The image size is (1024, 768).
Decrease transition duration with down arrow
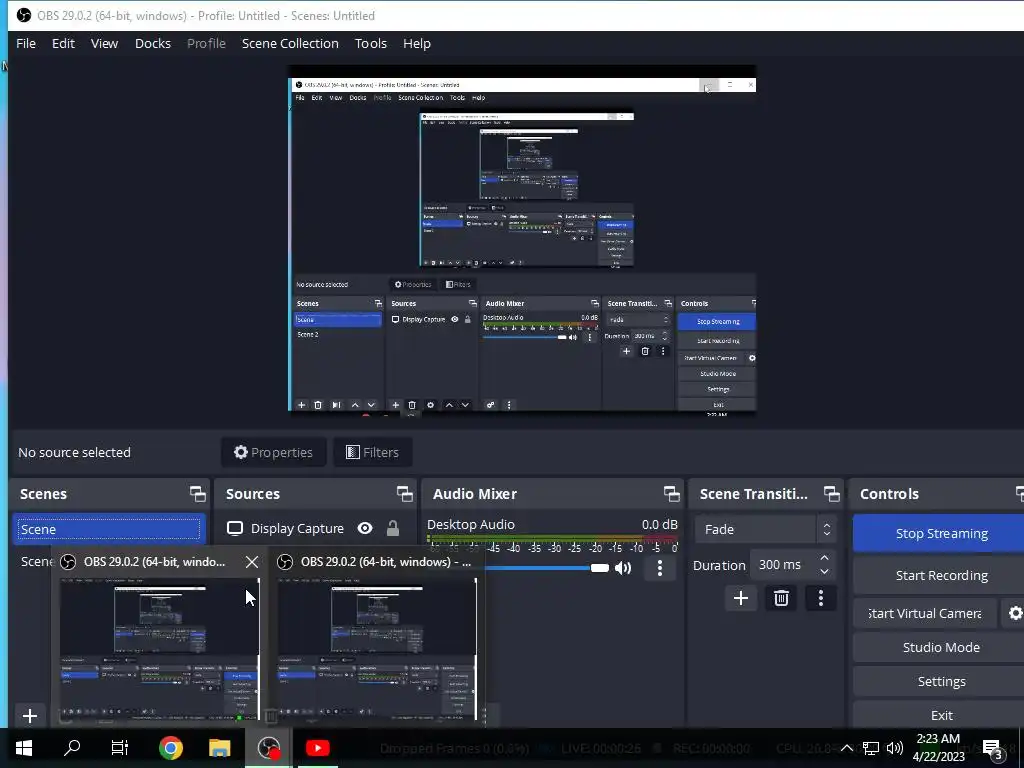824,571
